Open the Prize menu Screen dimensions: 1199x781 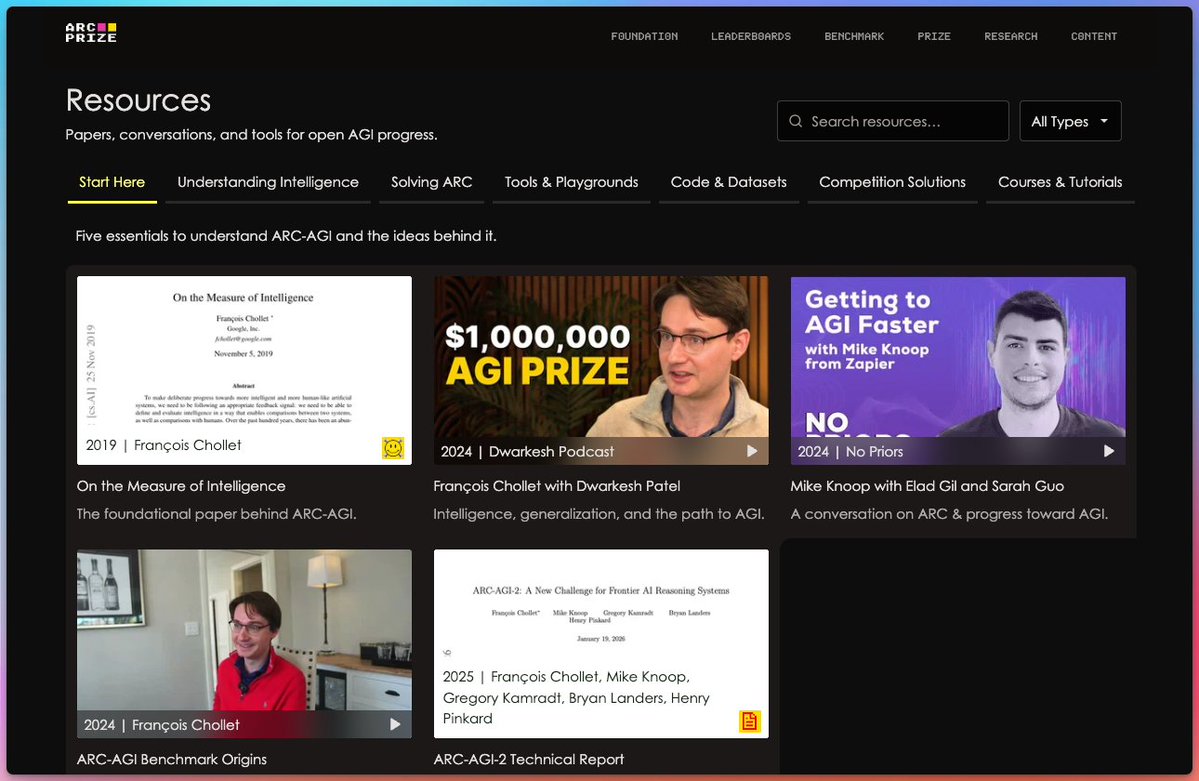coord(934,36)
